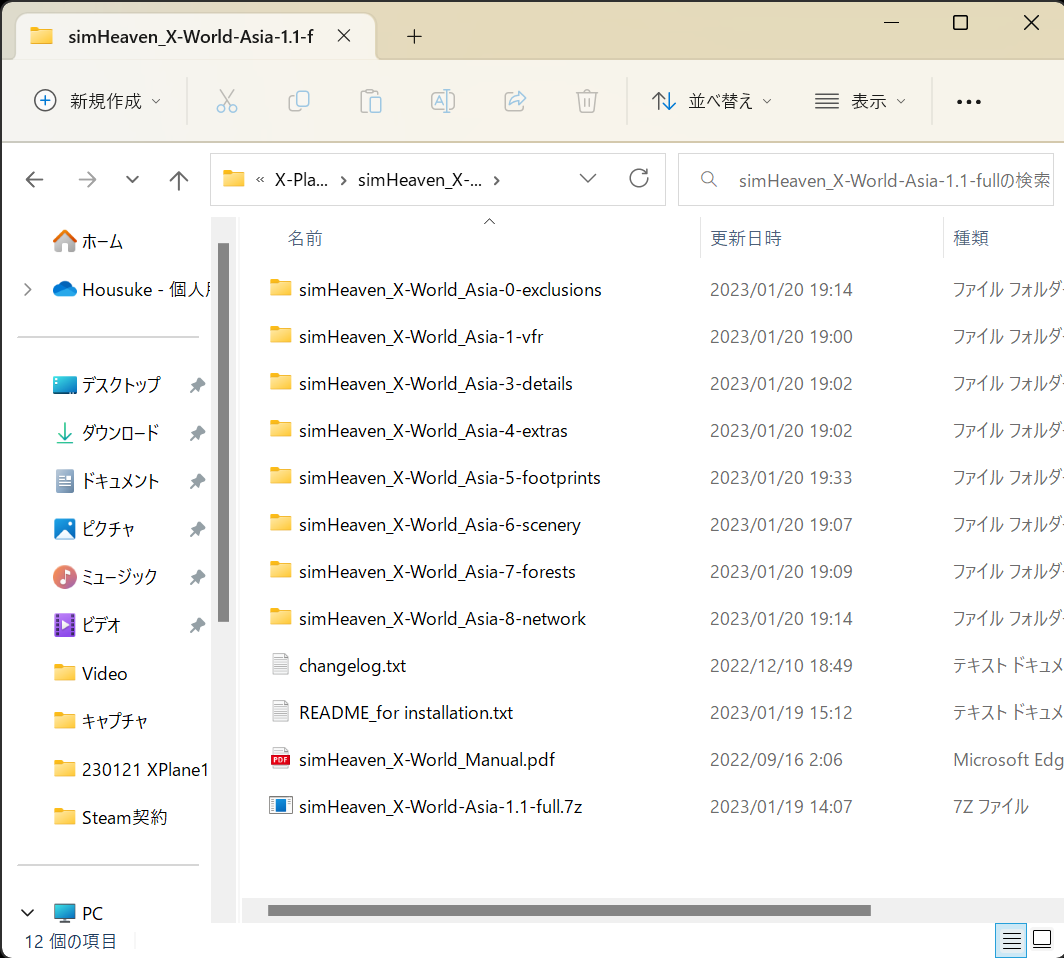This screenshot has height=958, width=1064.
Task: Click the changelog.txt file icon
Action: tap(280, 665)
